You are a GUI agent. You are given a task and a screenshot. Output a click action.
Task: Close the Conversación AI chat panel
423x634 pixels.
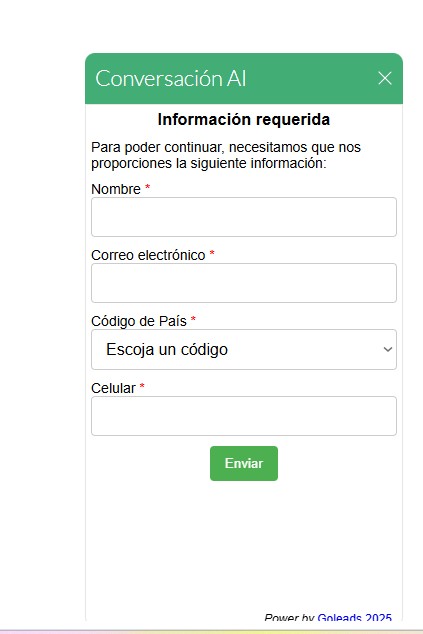tap(385, 78)
